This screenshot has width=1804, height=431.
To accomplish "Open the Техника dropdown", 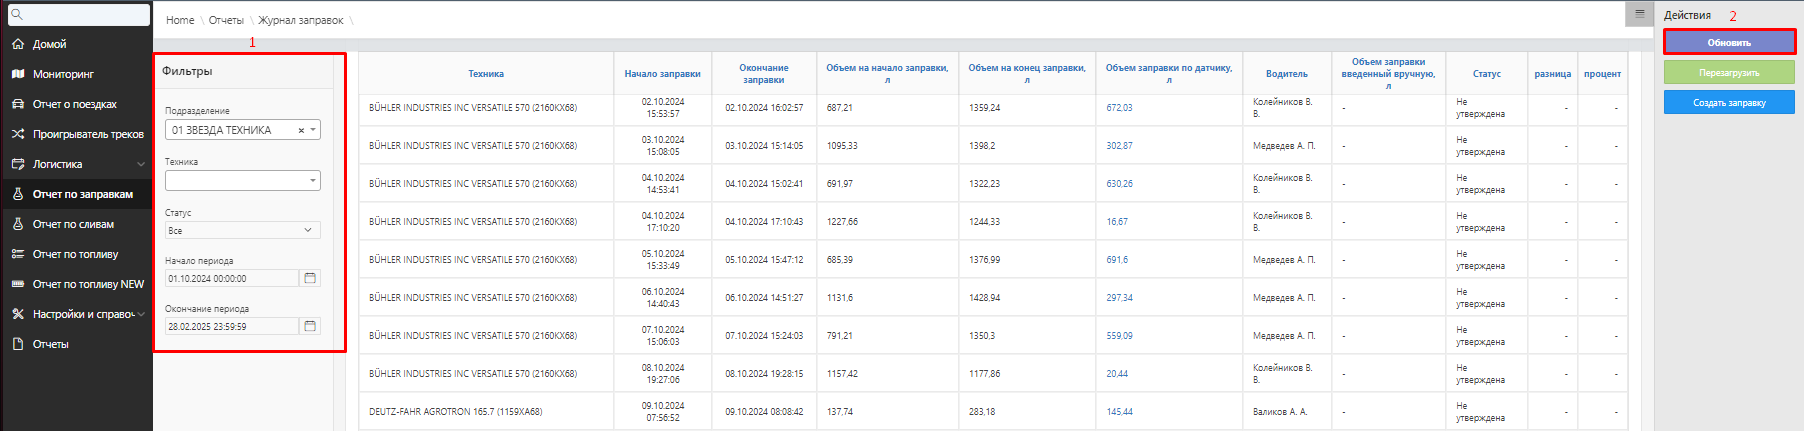I will click(242, 181).
